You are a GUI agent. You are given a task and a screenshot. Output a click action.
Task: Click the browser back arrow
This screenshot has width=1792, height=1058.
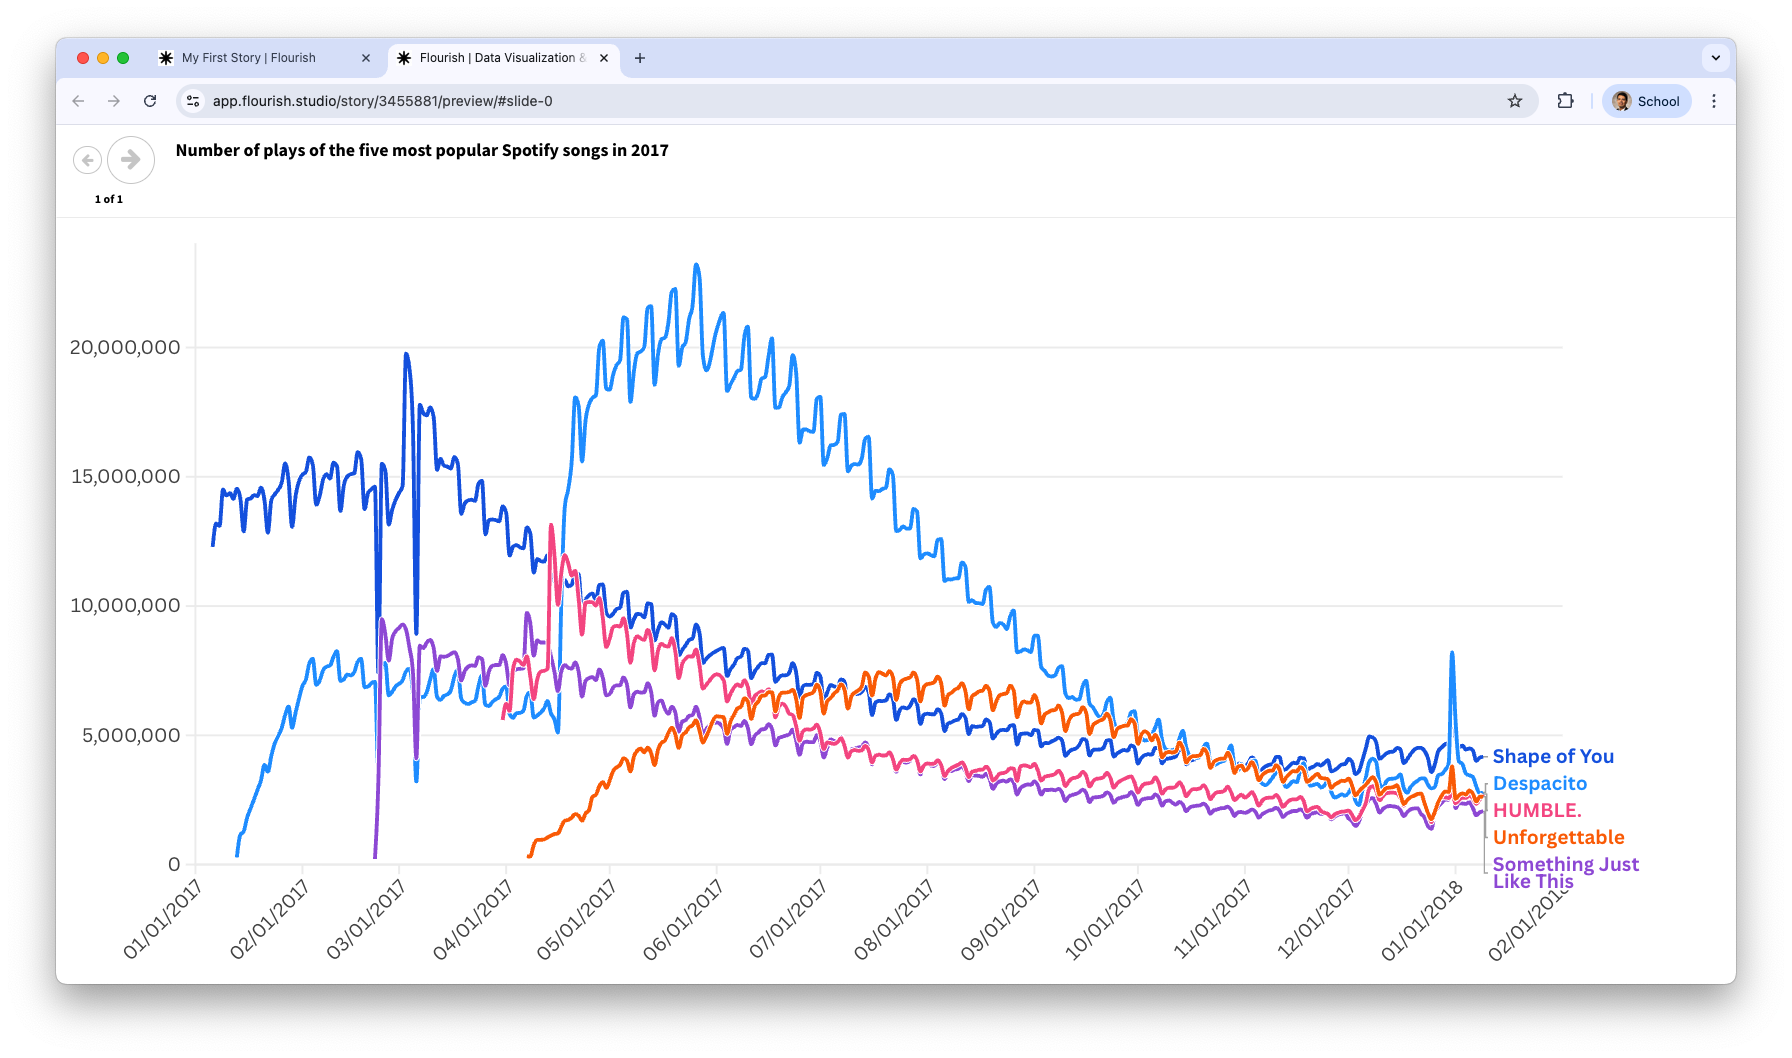point(78,101)
